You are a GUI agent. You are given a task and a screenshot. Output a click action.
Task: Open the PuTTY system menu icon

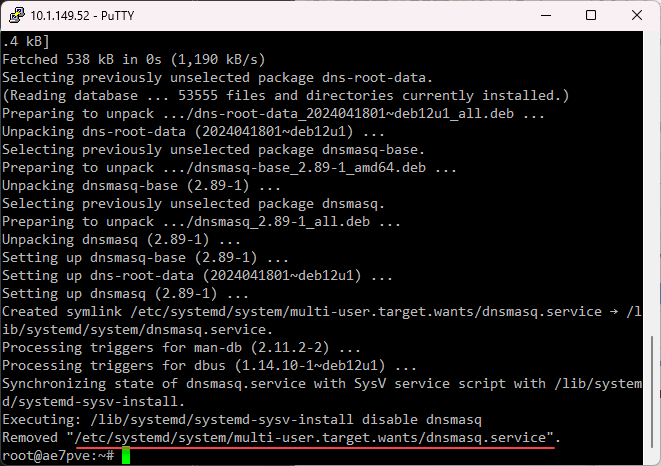pos(14,15)
